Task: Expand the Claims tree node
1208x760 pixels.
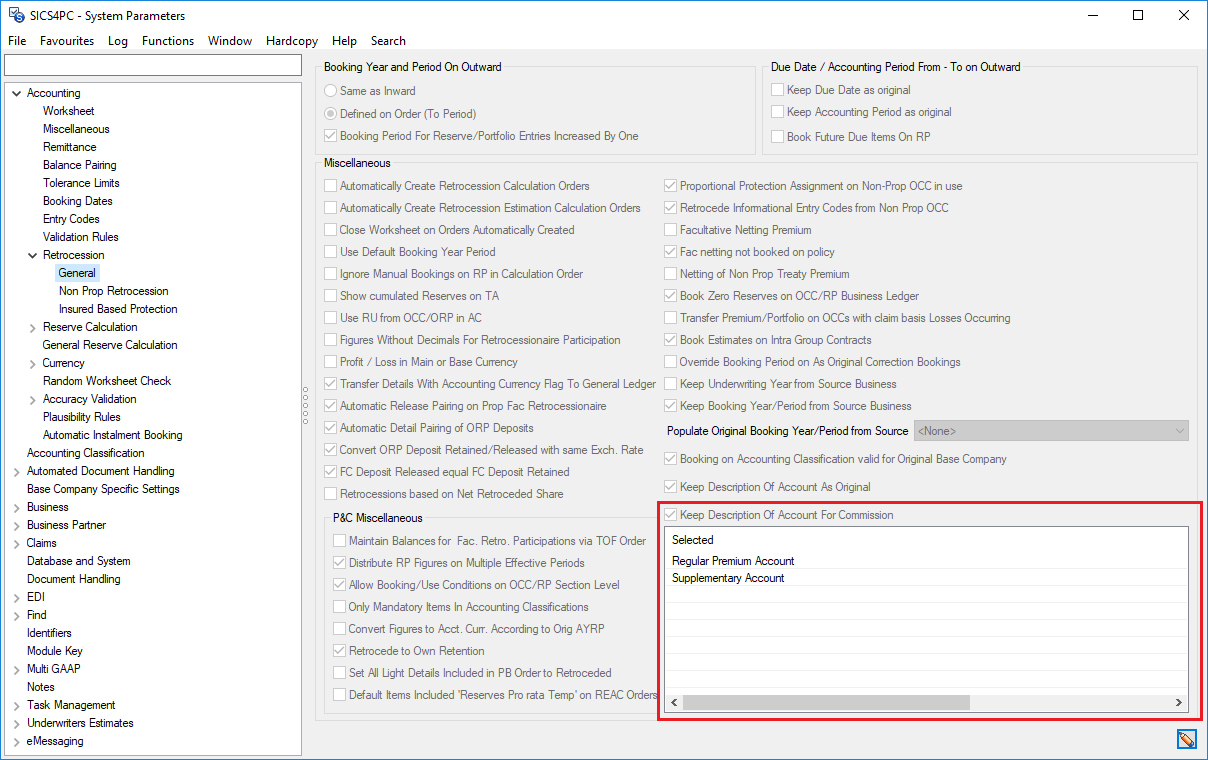Action: (x=16, y=543)
